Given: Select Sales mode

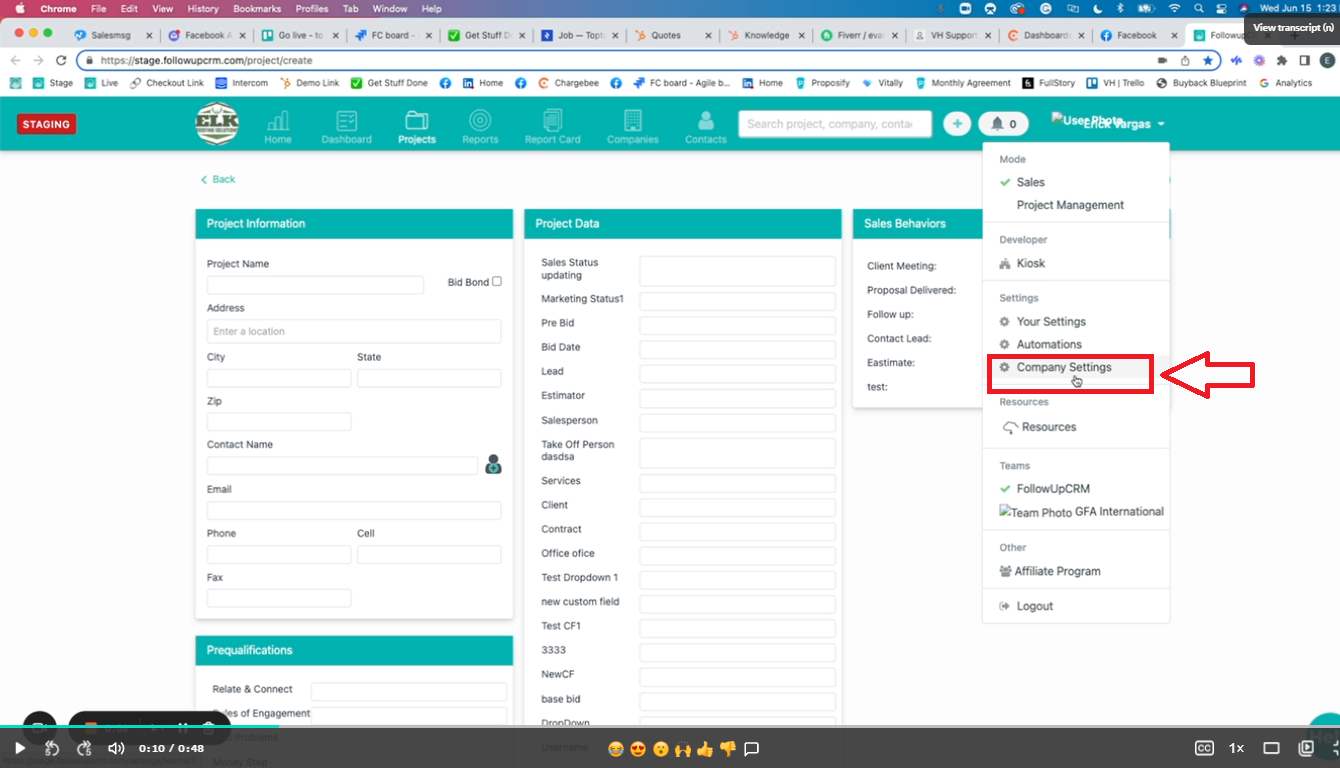Looking at the screenshot, I should pyautogui.click(x=1031, y=182).
